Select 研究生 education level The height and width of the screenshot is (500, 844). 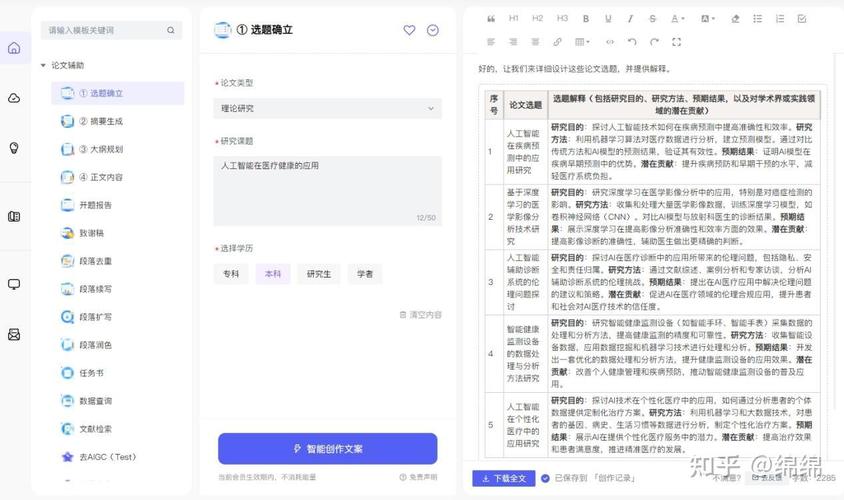(319, 274)
